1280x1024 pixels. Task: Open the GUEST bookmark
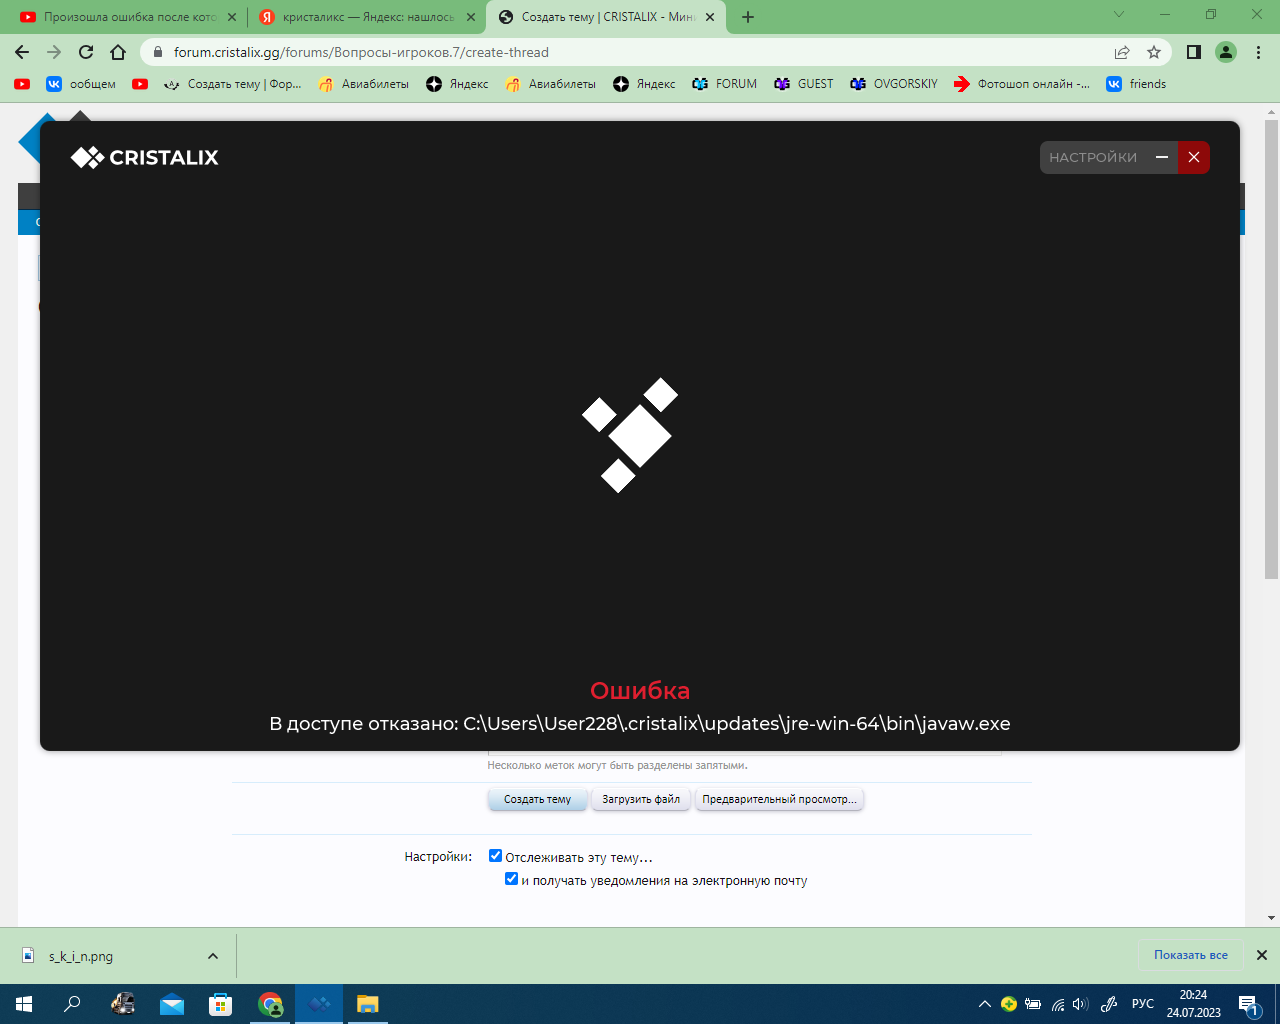click(803, 84)
